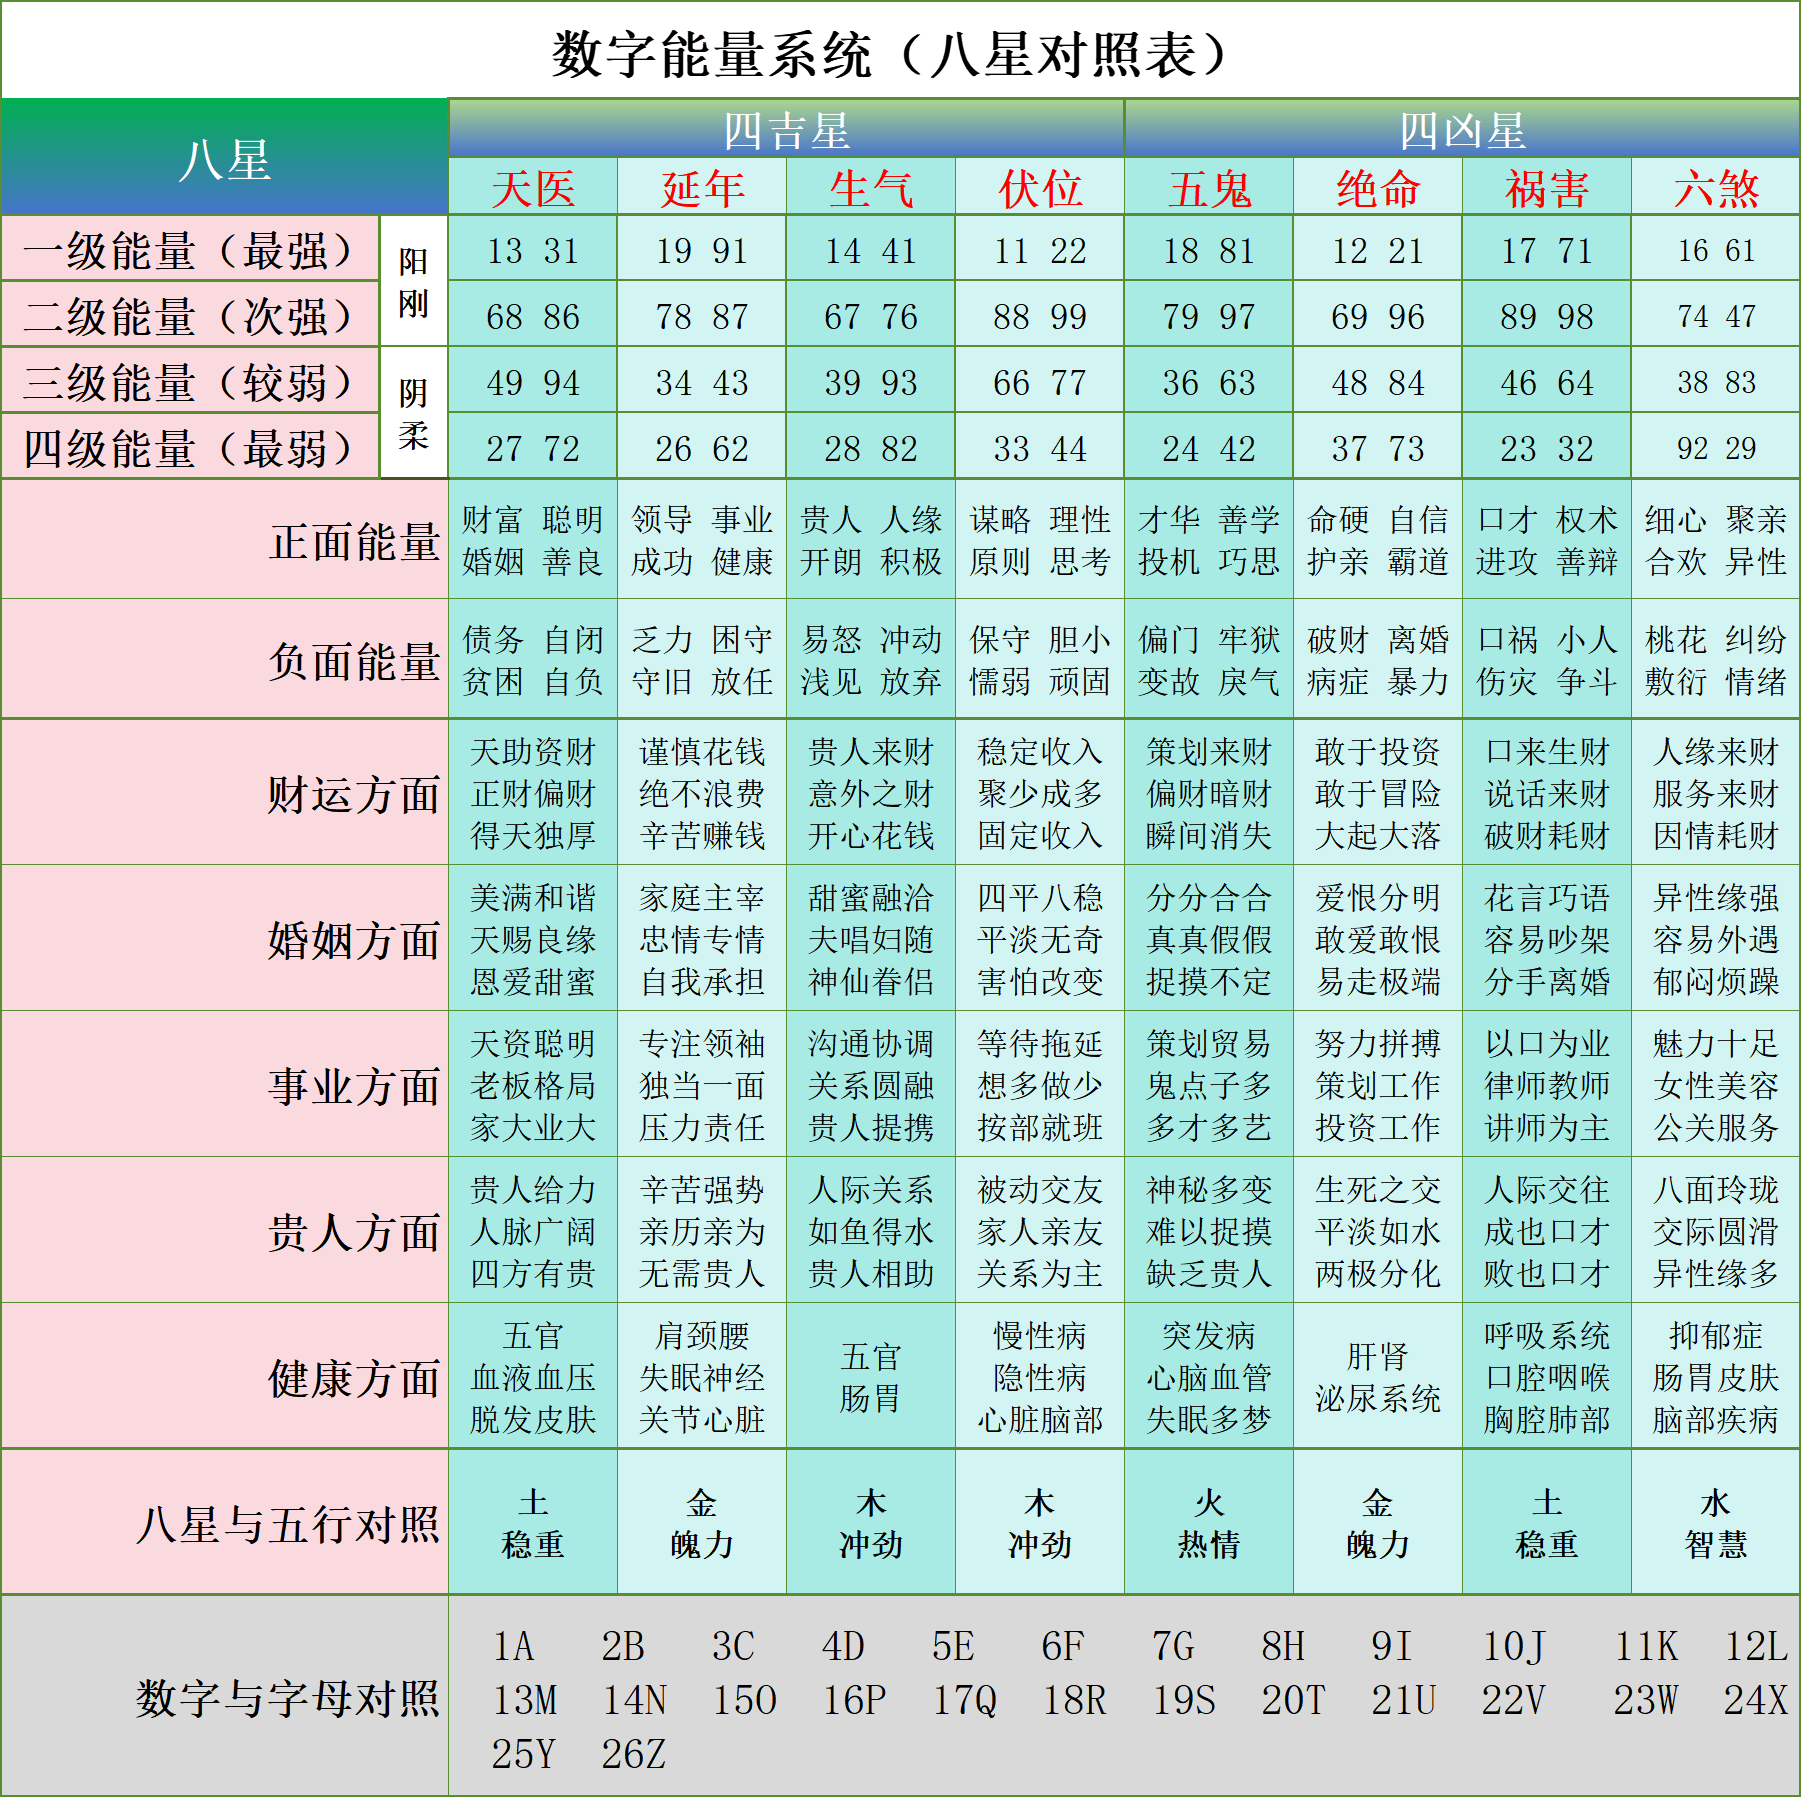This screenshot has height=1797, width=1801.
Task: Select cell 水 智慧
Action: [x=1716, y=1522]
